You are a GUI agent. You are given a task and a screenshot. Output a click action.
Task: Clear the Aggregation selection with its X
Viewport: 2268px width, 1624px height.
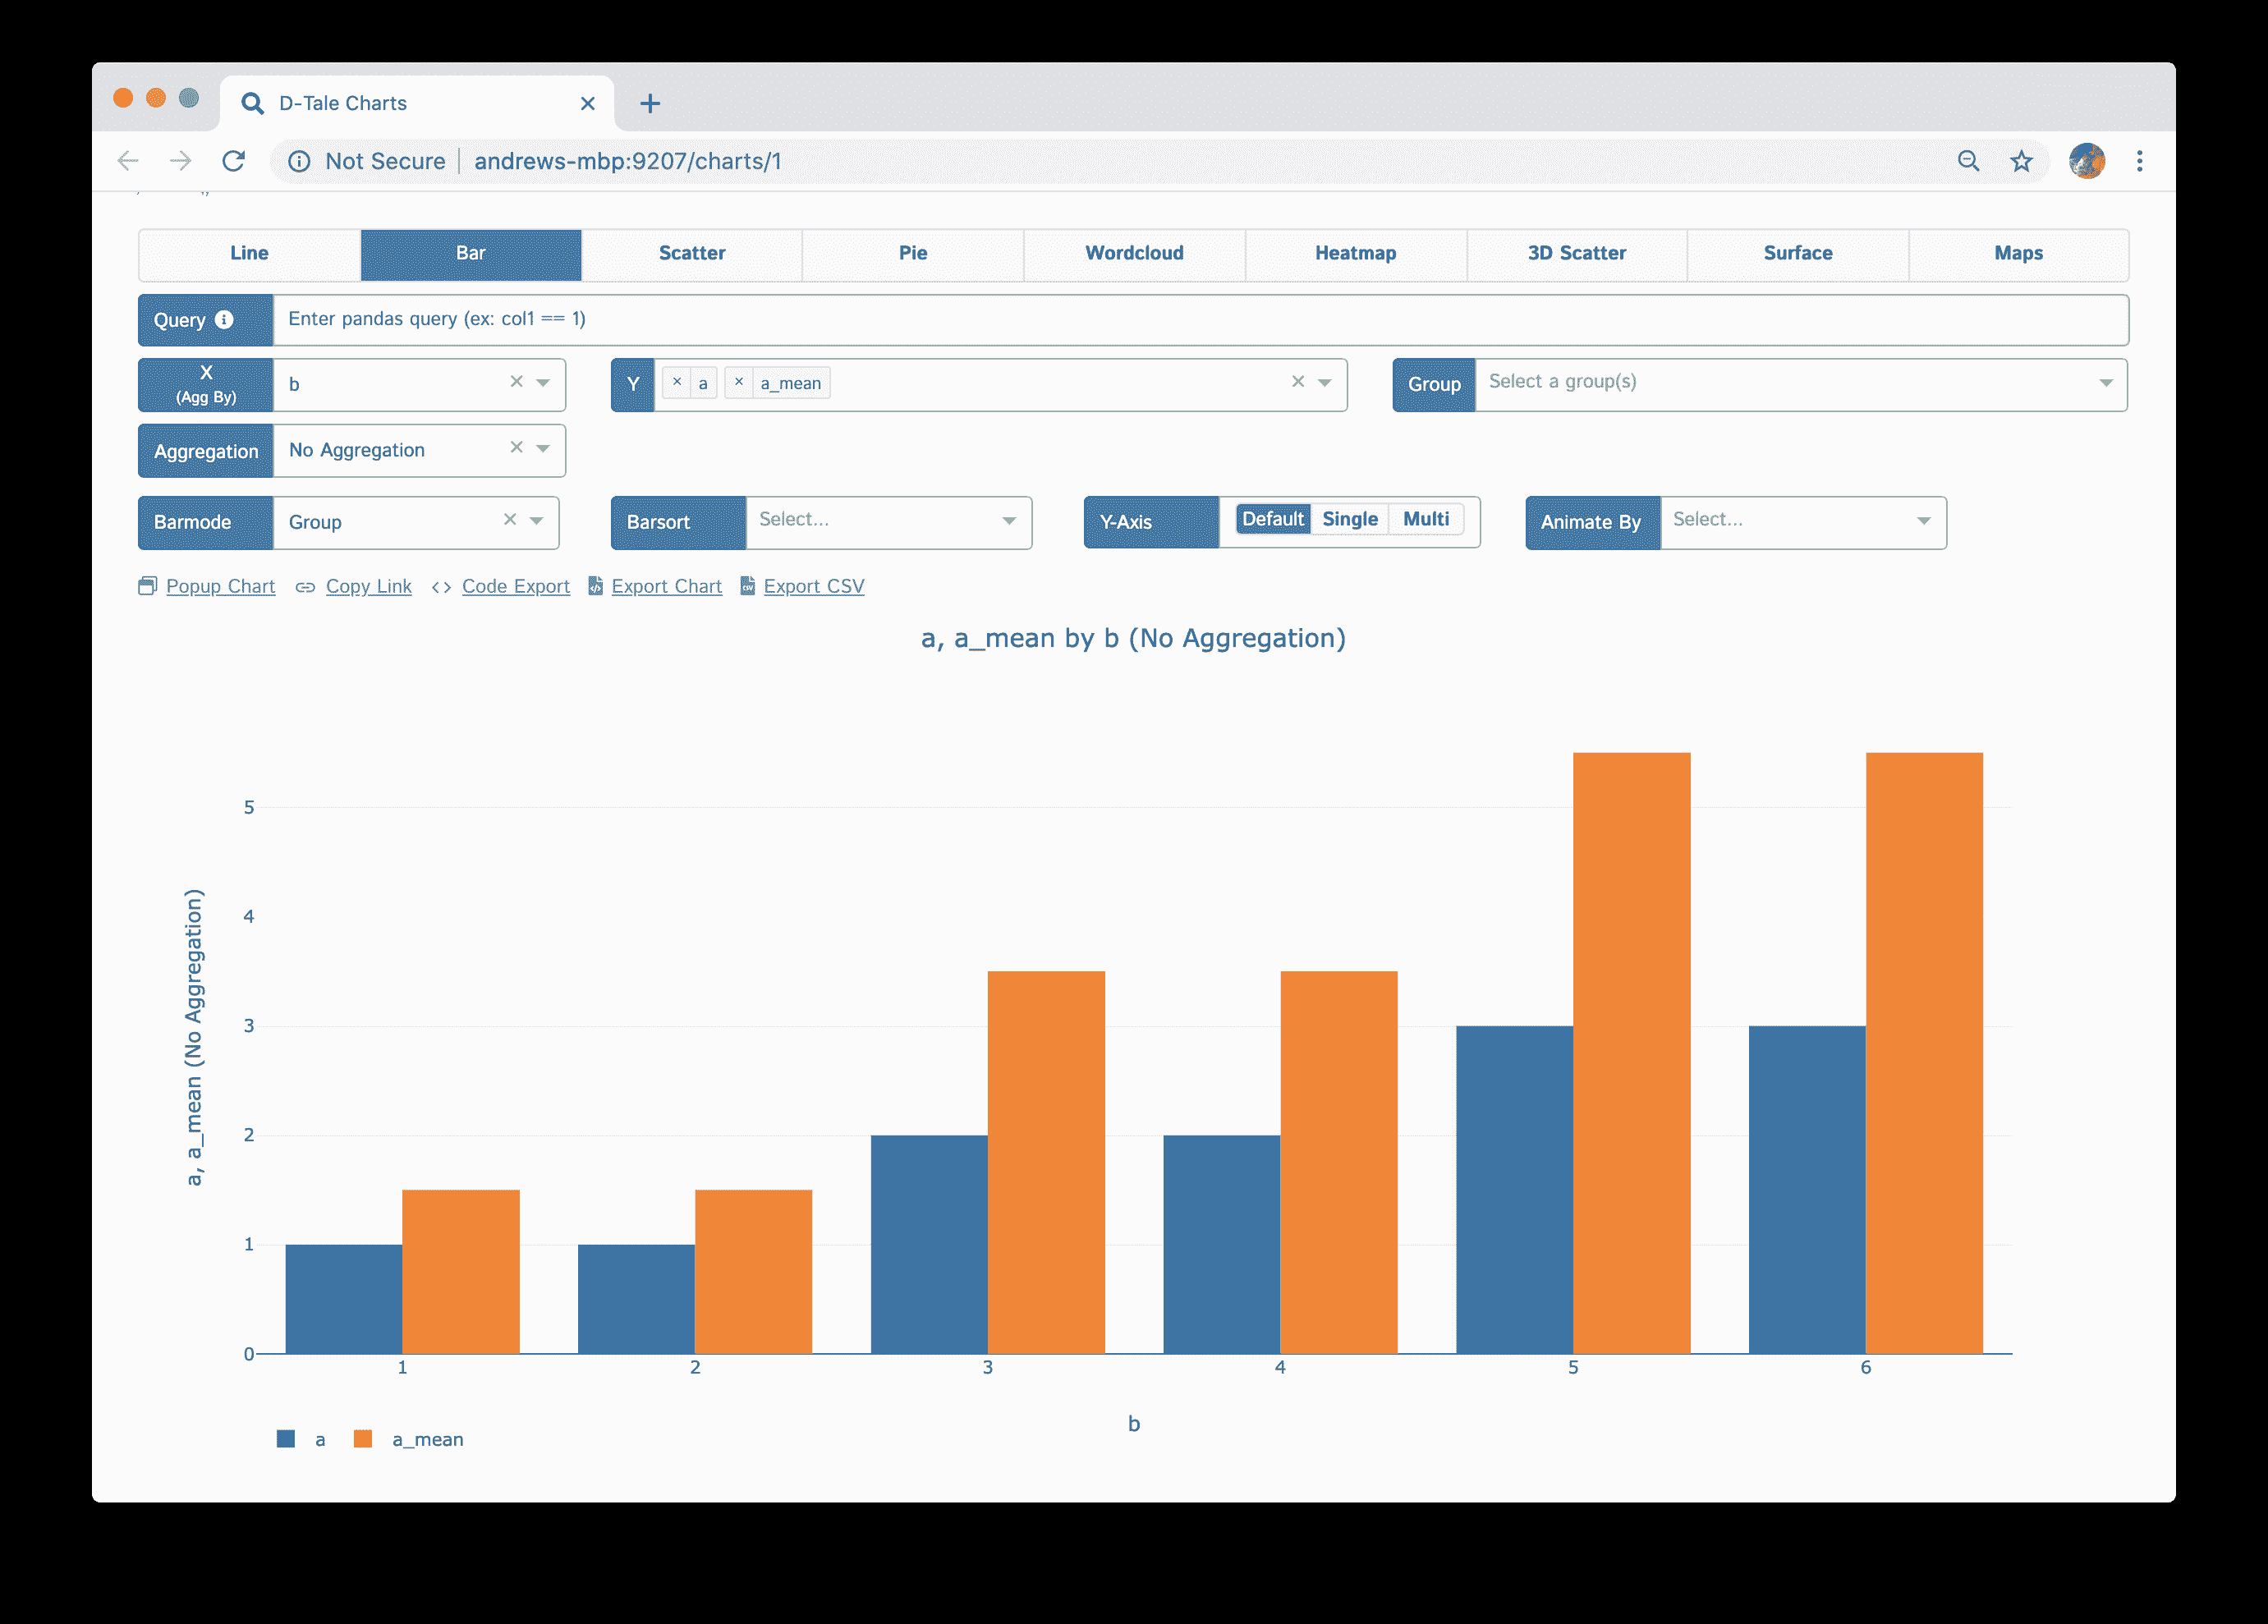click(516, 448)
